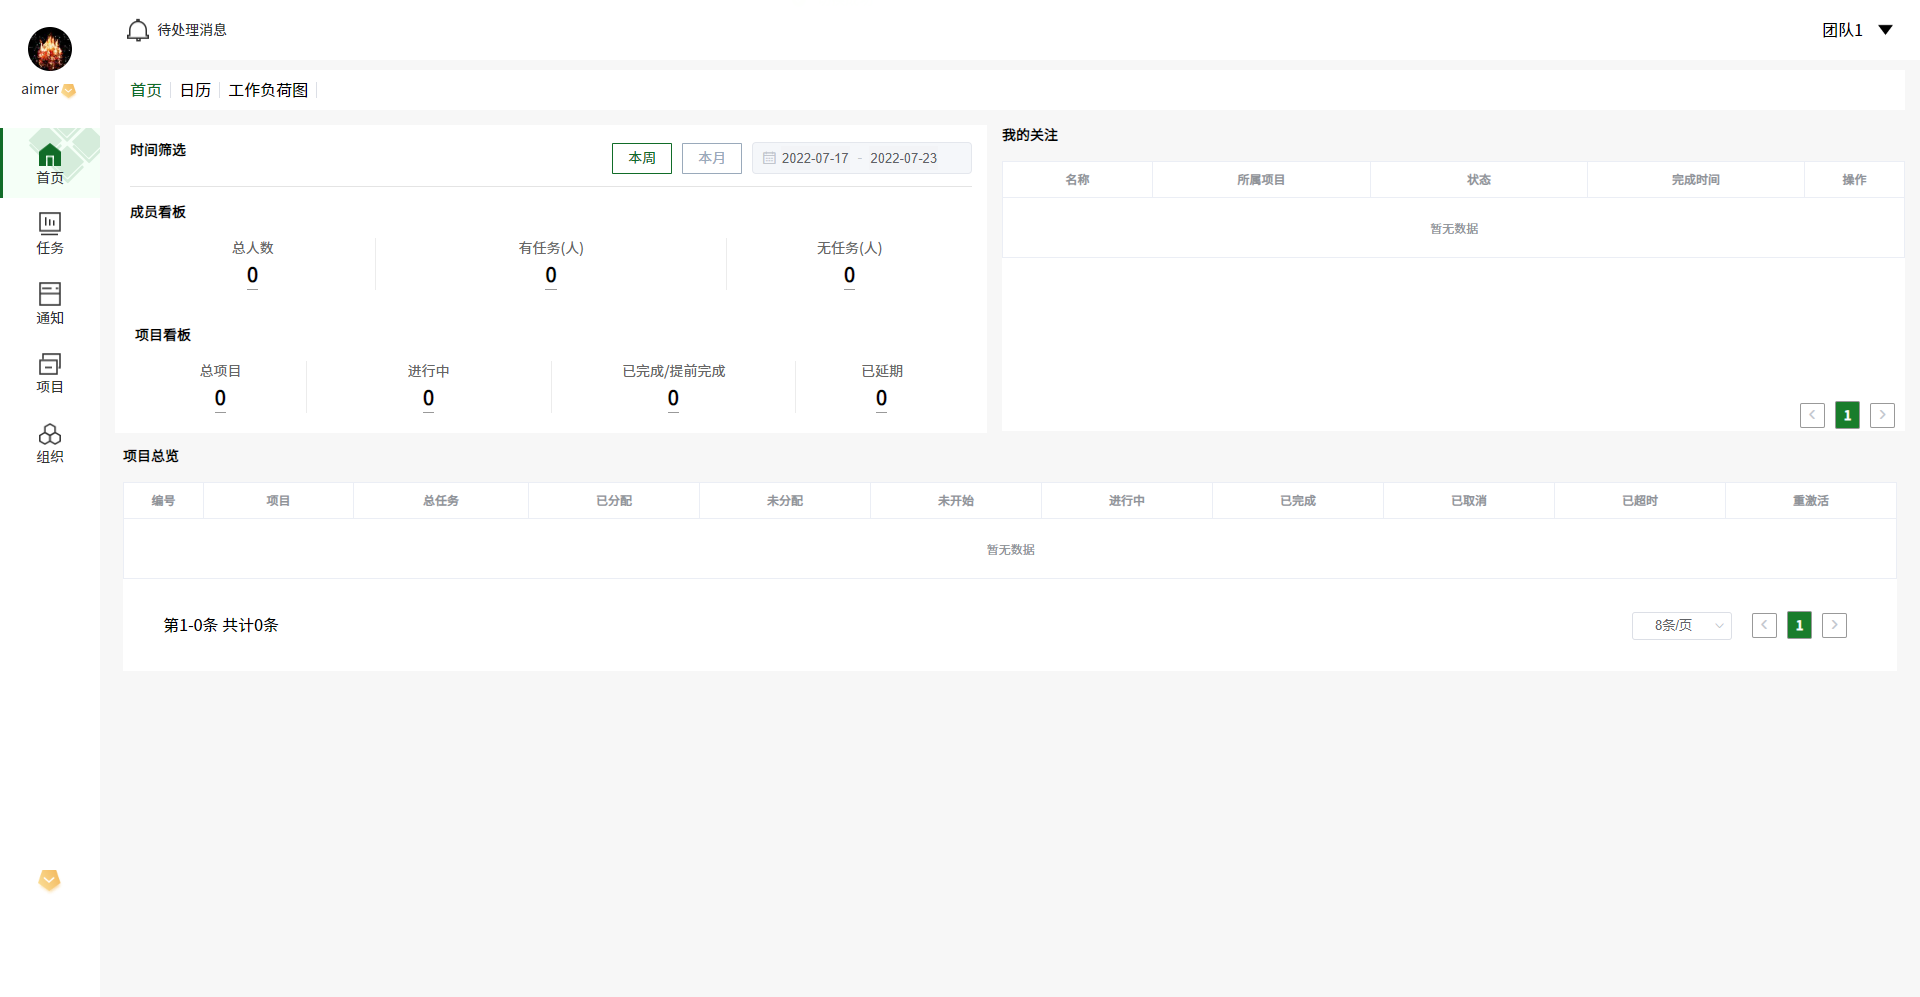The height and width of the screenshot is (997, 1920).
Task: Open the 8条/页 page size dropdown
Action: [x=1682, y=625]
